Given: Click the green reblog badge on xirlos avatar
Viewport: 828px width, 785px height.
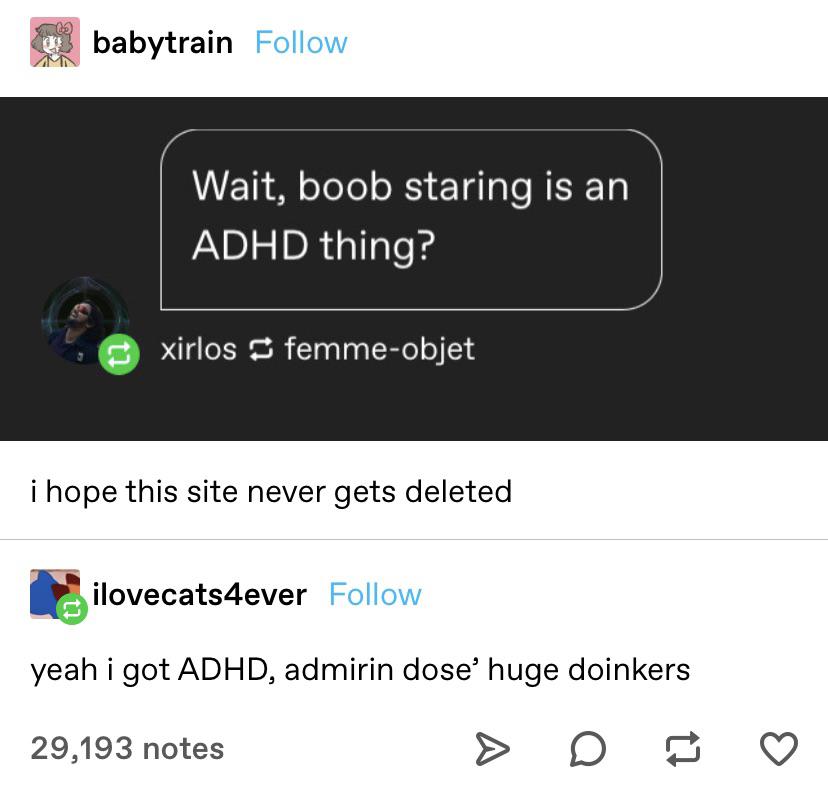Looking at the screenshot, I should click(x=119, y=354).
